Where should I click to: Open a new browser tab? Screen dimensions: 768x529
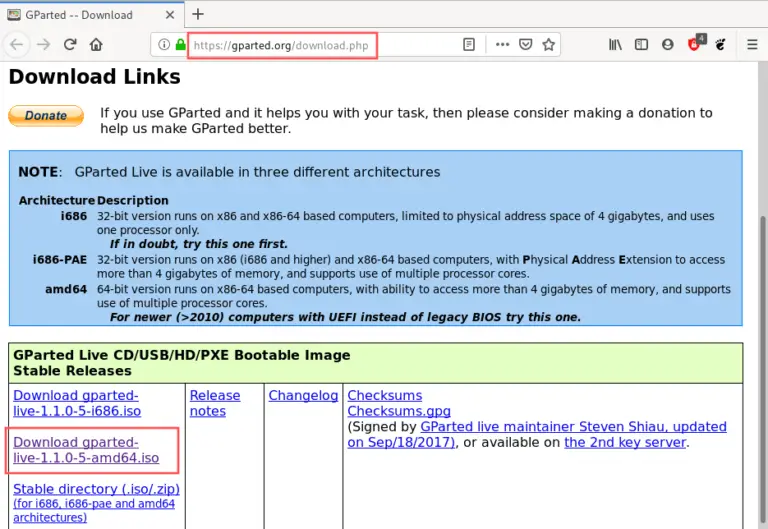point(198,14)
